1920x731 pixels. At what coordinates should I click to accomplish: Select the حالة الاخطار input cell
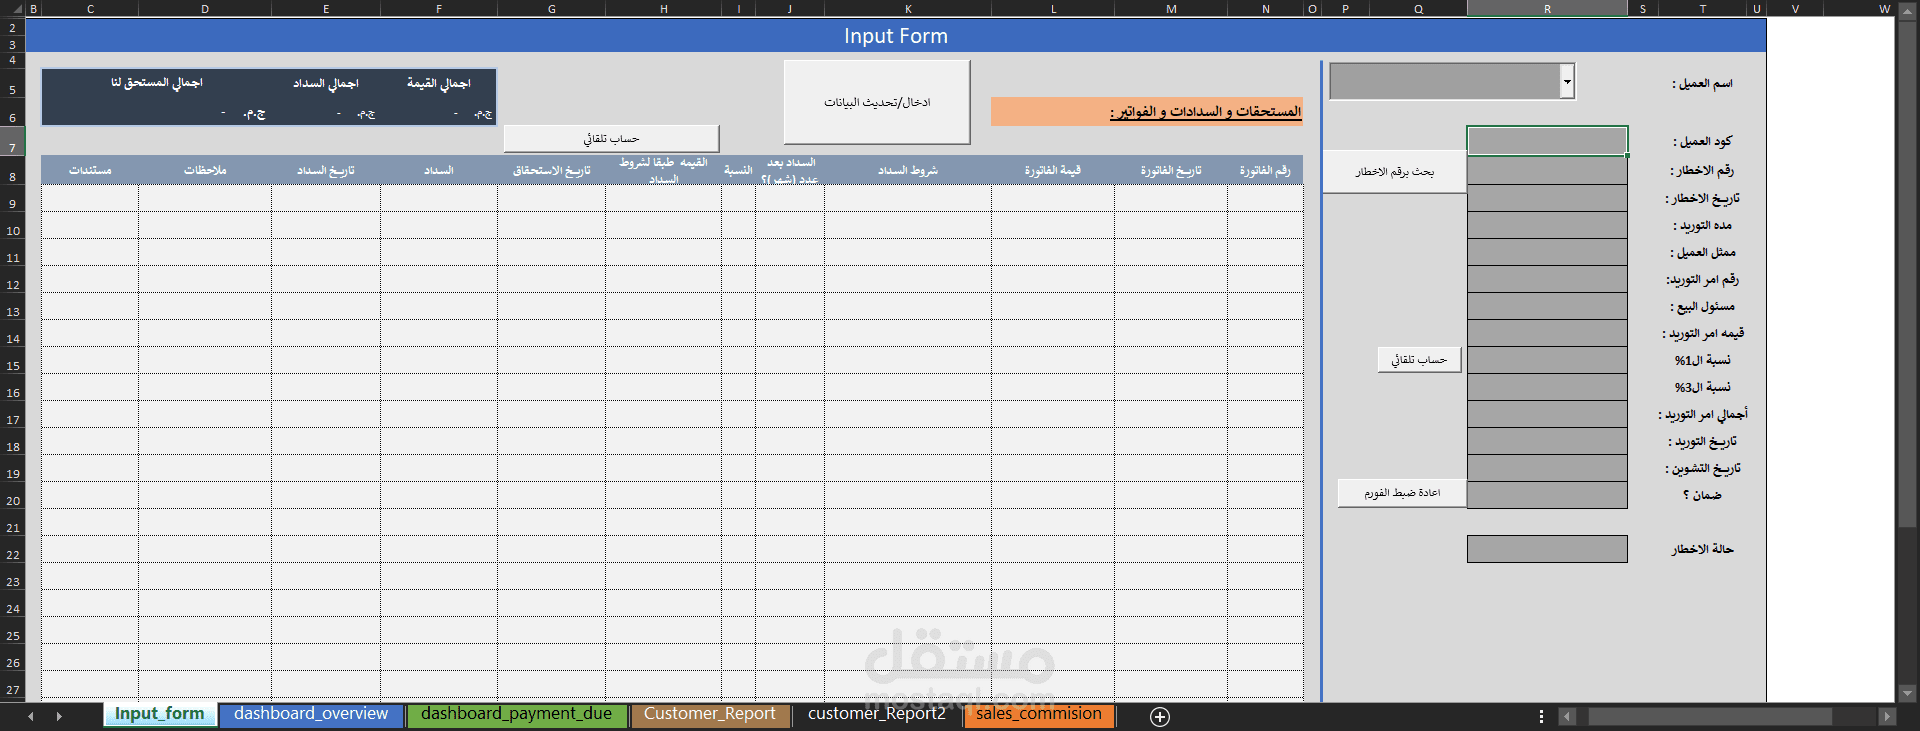point(1547,549)
